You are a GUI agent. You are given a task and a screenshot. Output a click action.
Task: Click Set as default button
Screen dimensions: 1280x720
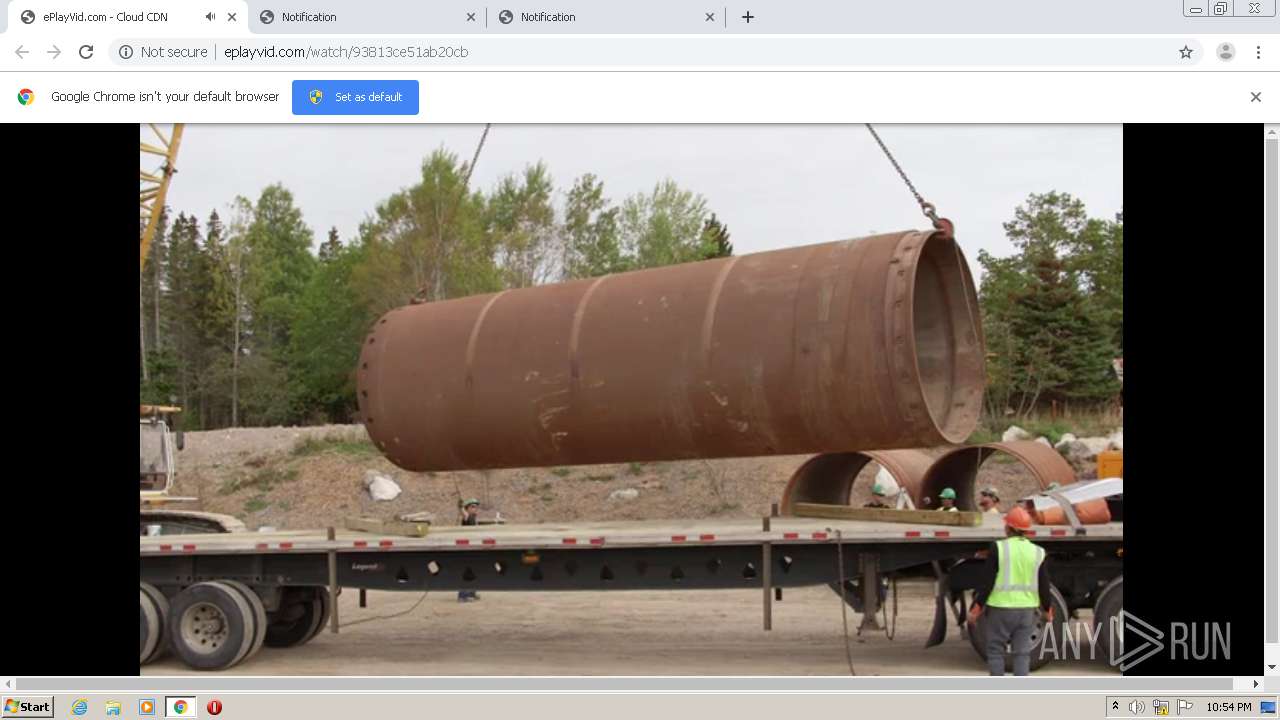tap(355, 97)
